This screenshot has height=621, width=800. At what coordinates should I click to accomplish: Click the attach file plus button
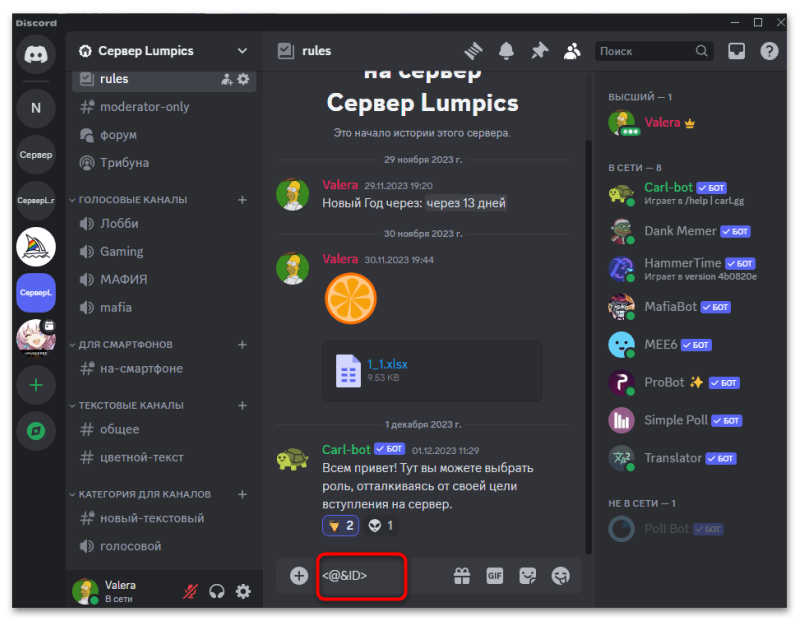point(299,576)
